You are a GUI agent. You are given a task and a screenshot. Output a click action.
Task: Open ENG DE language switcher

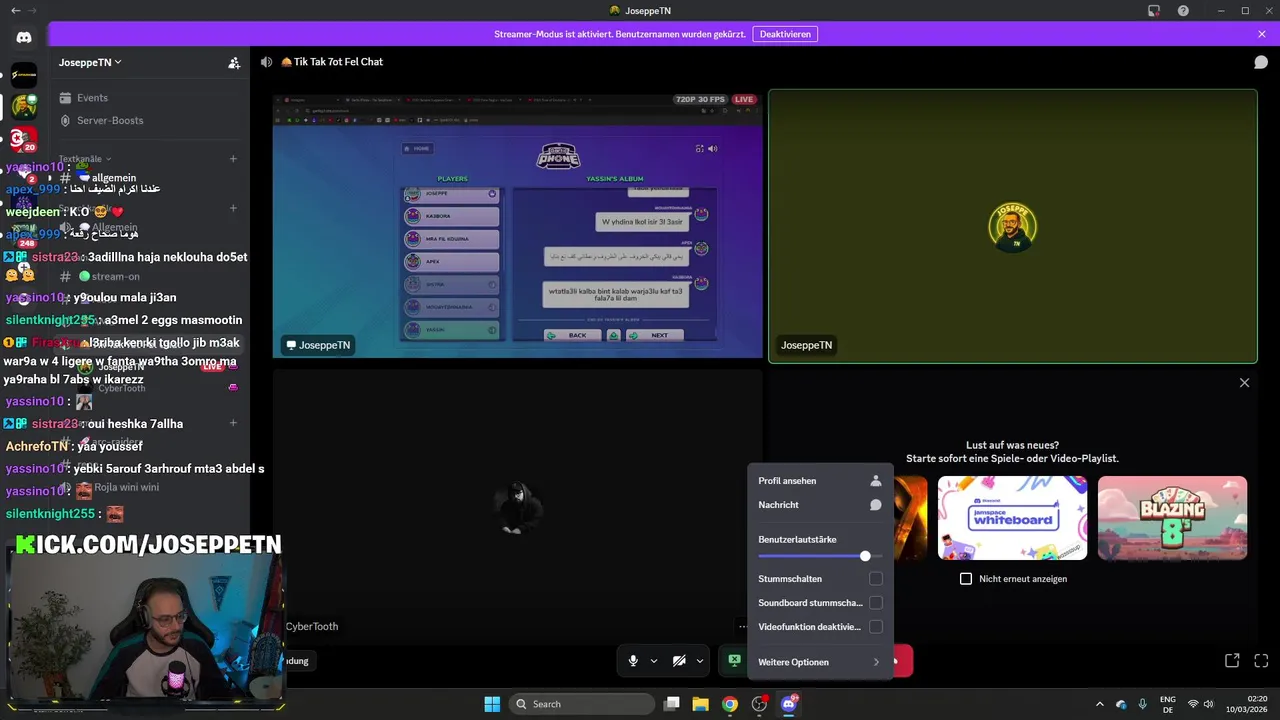coord(1168,704)
